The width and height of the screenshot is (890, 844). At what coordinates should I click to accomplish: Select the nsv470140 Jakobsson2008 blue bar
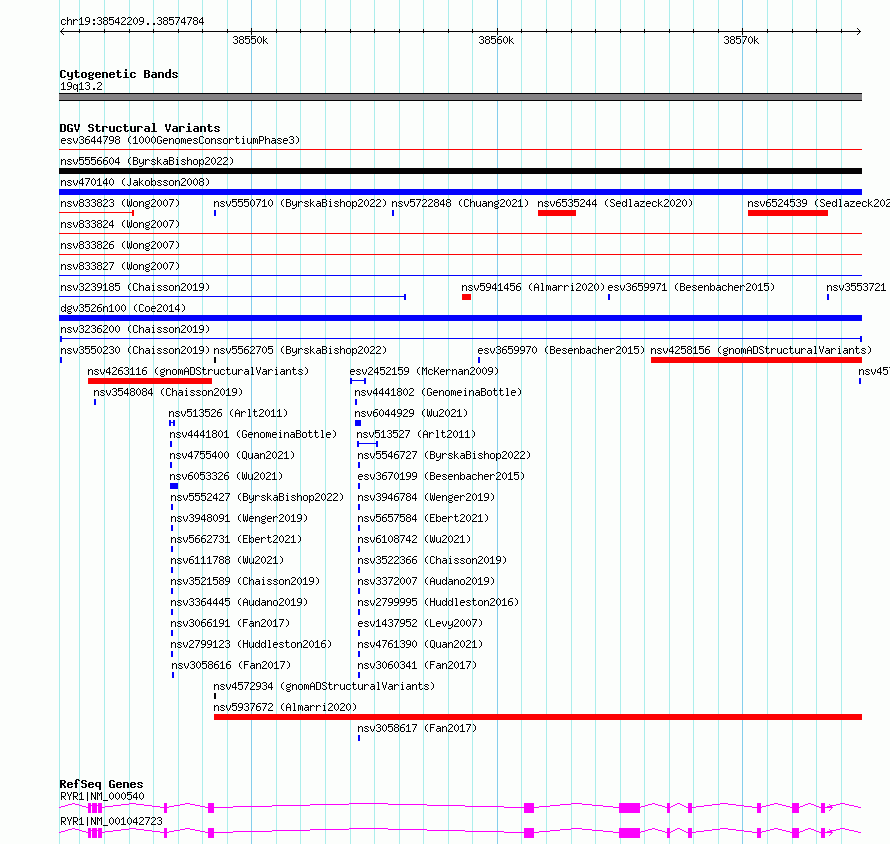[x=460, y=192]
